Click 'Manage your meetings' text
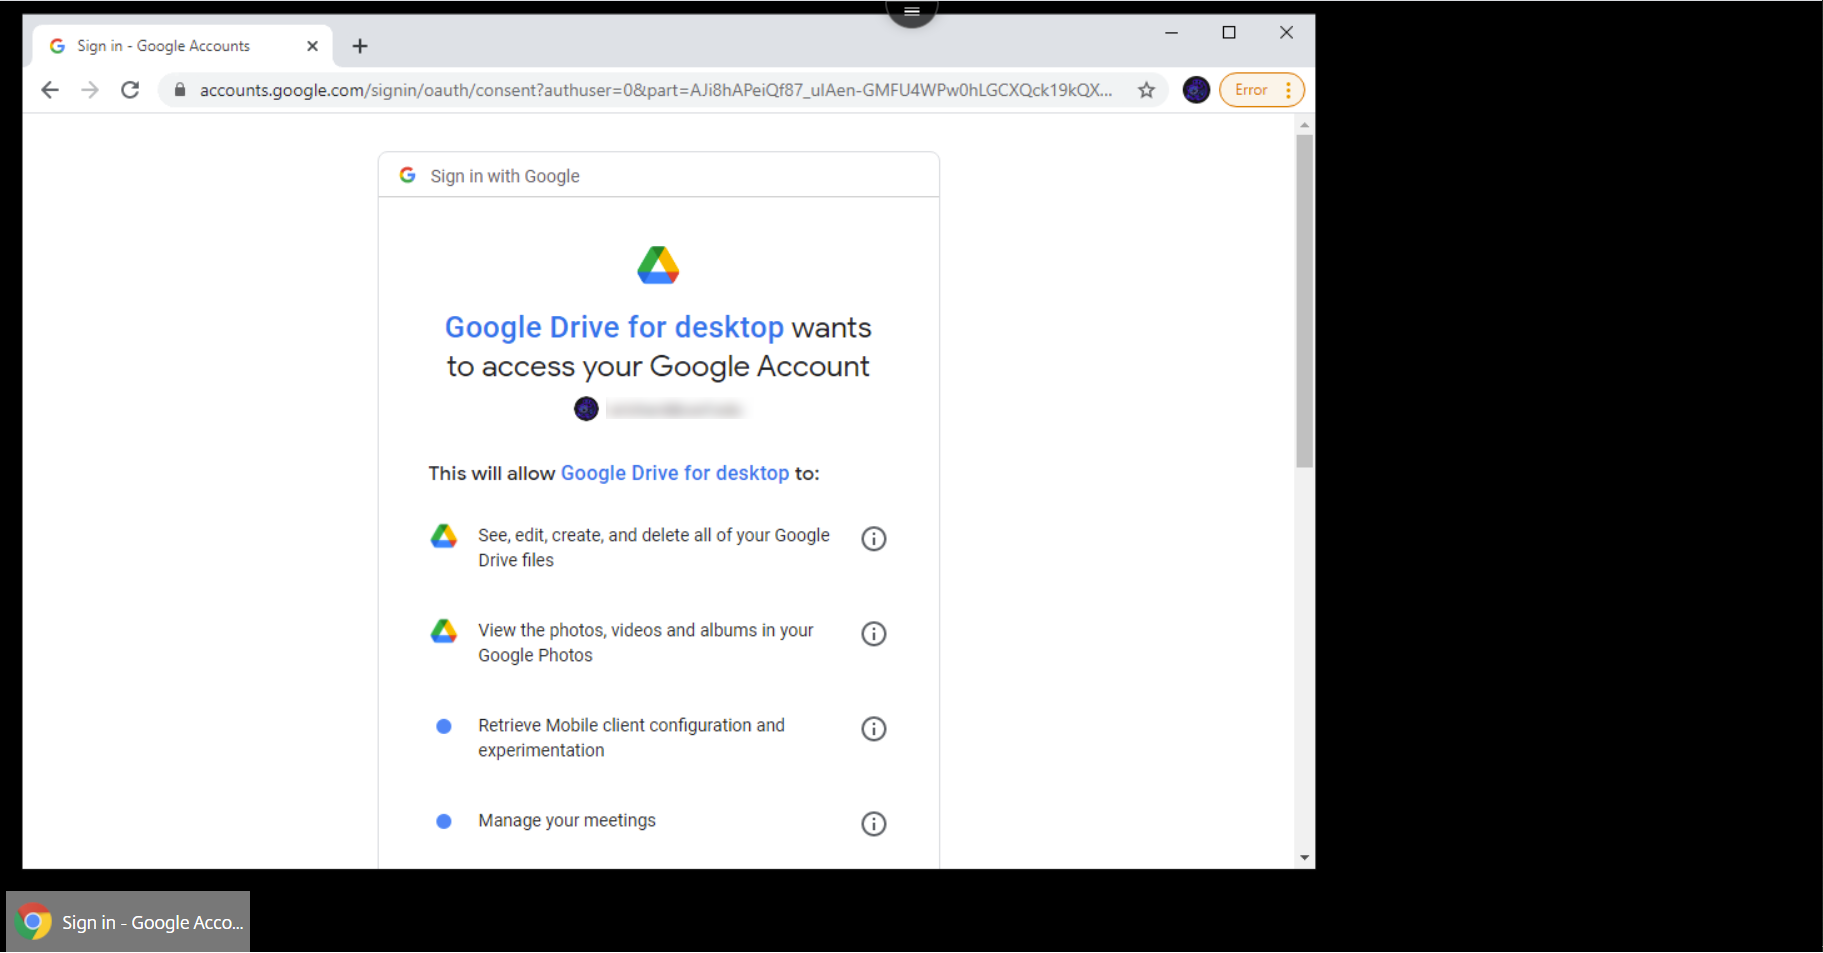 click(x=567, y=820)
